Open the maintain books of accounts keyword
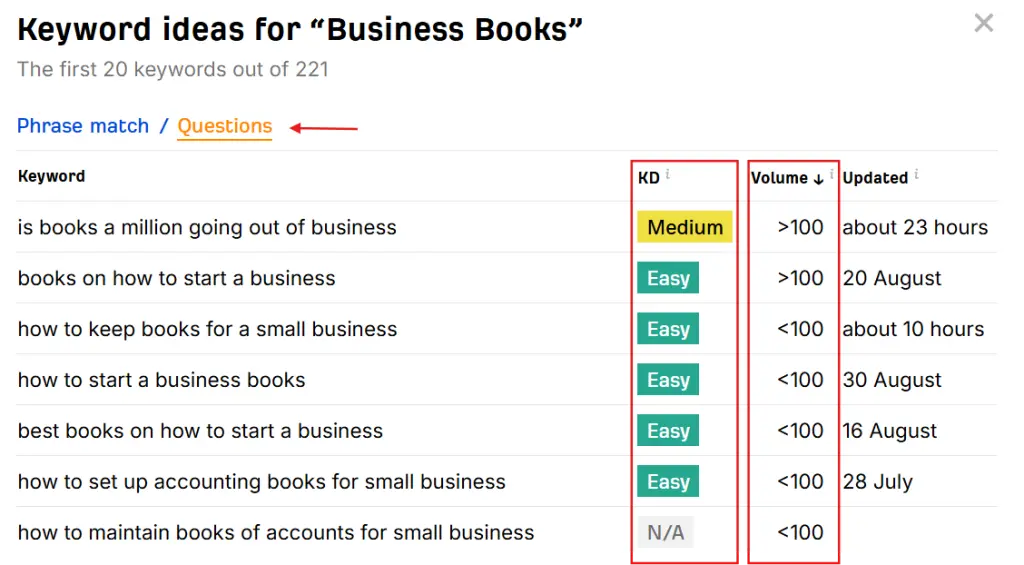This screenshot has width=1024, height=565. (x=276, y=533)
